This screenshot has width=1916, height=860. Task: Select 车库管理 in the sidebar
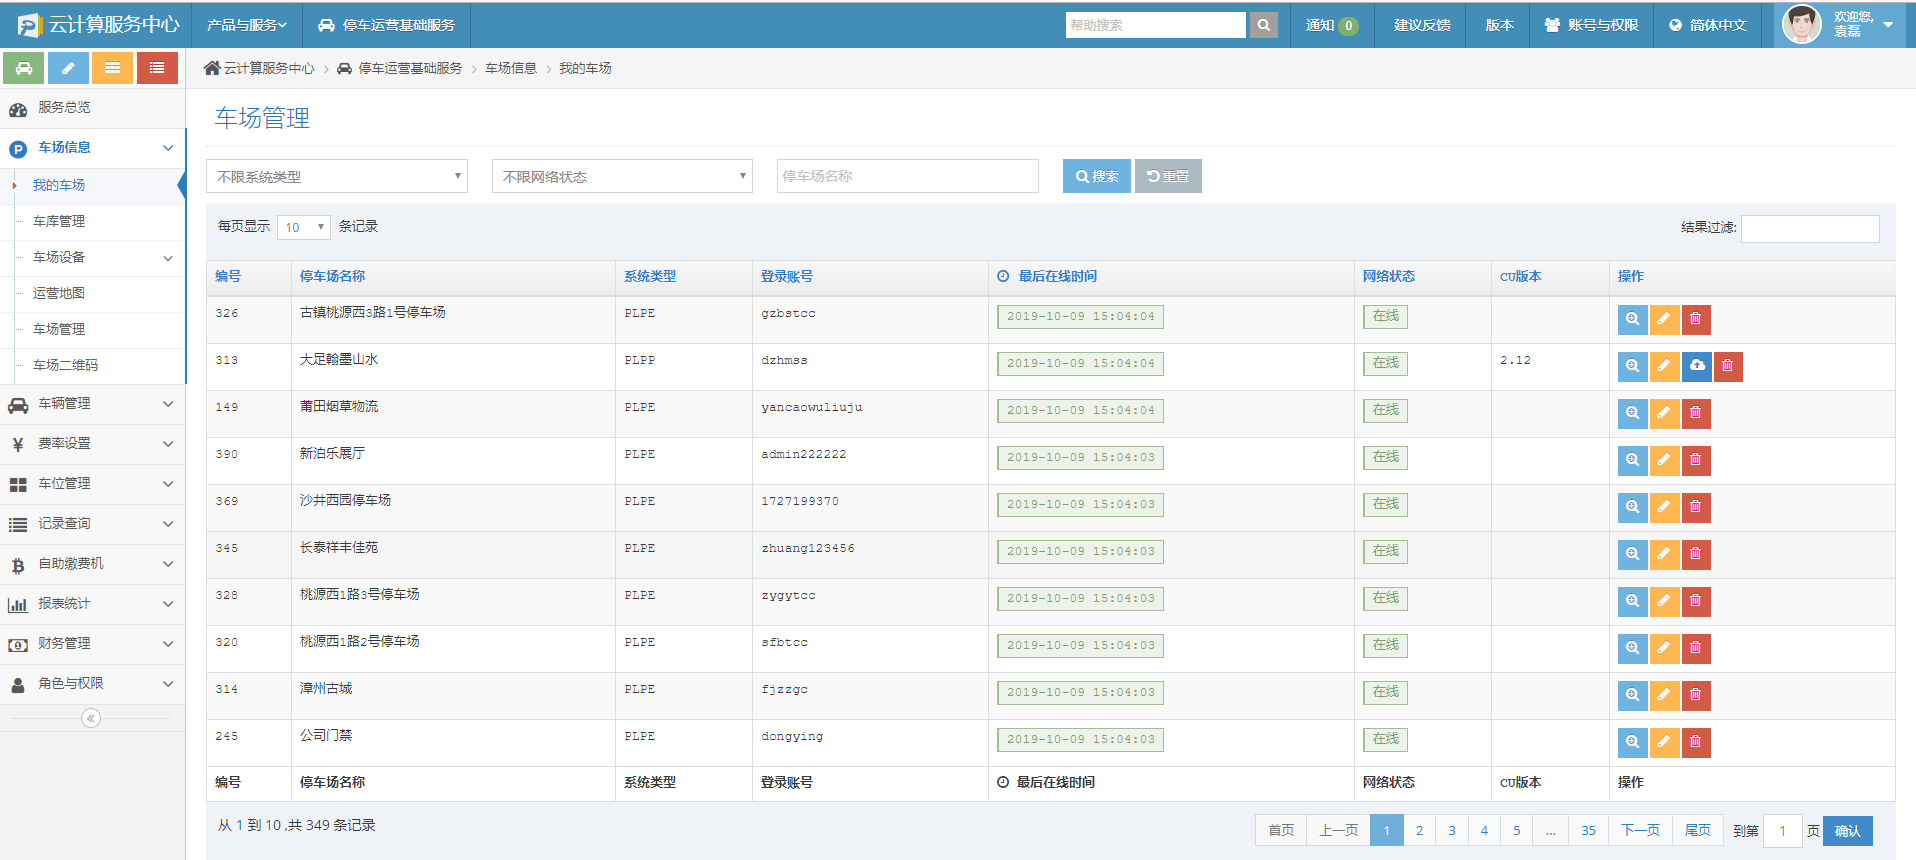[x=59, y=222]
